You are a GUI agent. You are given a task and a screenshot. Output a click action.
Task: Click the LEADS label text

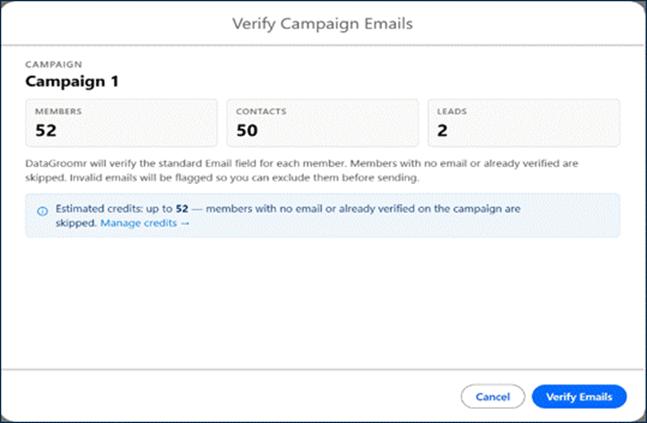pyautogui.click(x=452, y=111)
